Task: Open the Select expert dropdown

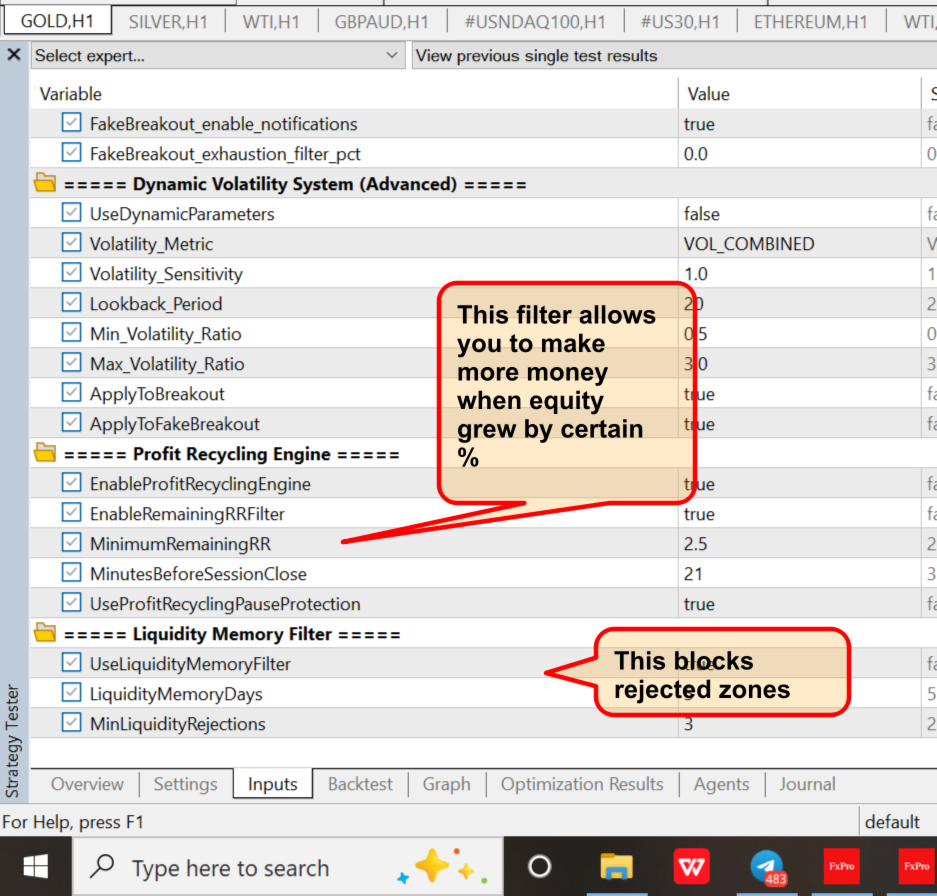Action: tap(218, 56)
